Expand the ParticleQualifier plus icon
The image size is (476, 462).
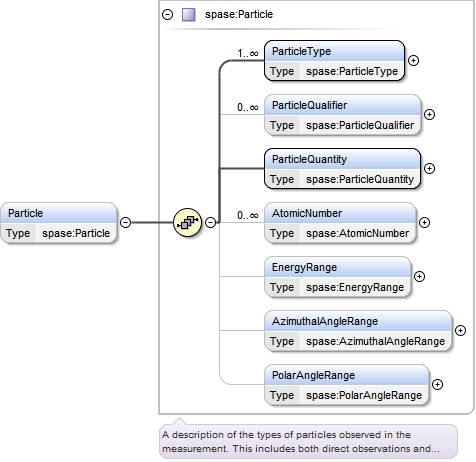coord(429,115)
